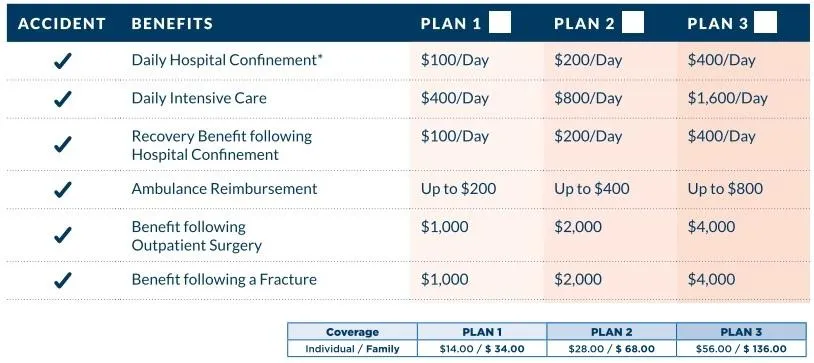The image size is (814, 363).
Task: Click the Plan 2 $2,000 fracture benefit
Action: tap(578, 279)
